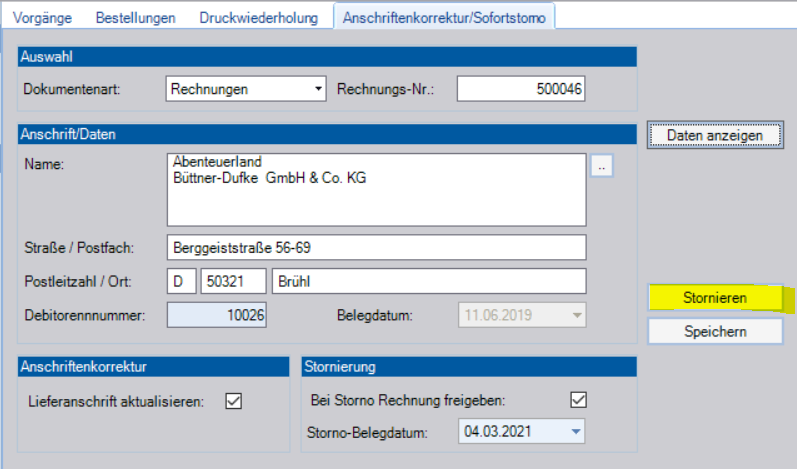Expand the Belegdatum date dropdown
This screenshot has width=797, height=469.
(574, 314)
